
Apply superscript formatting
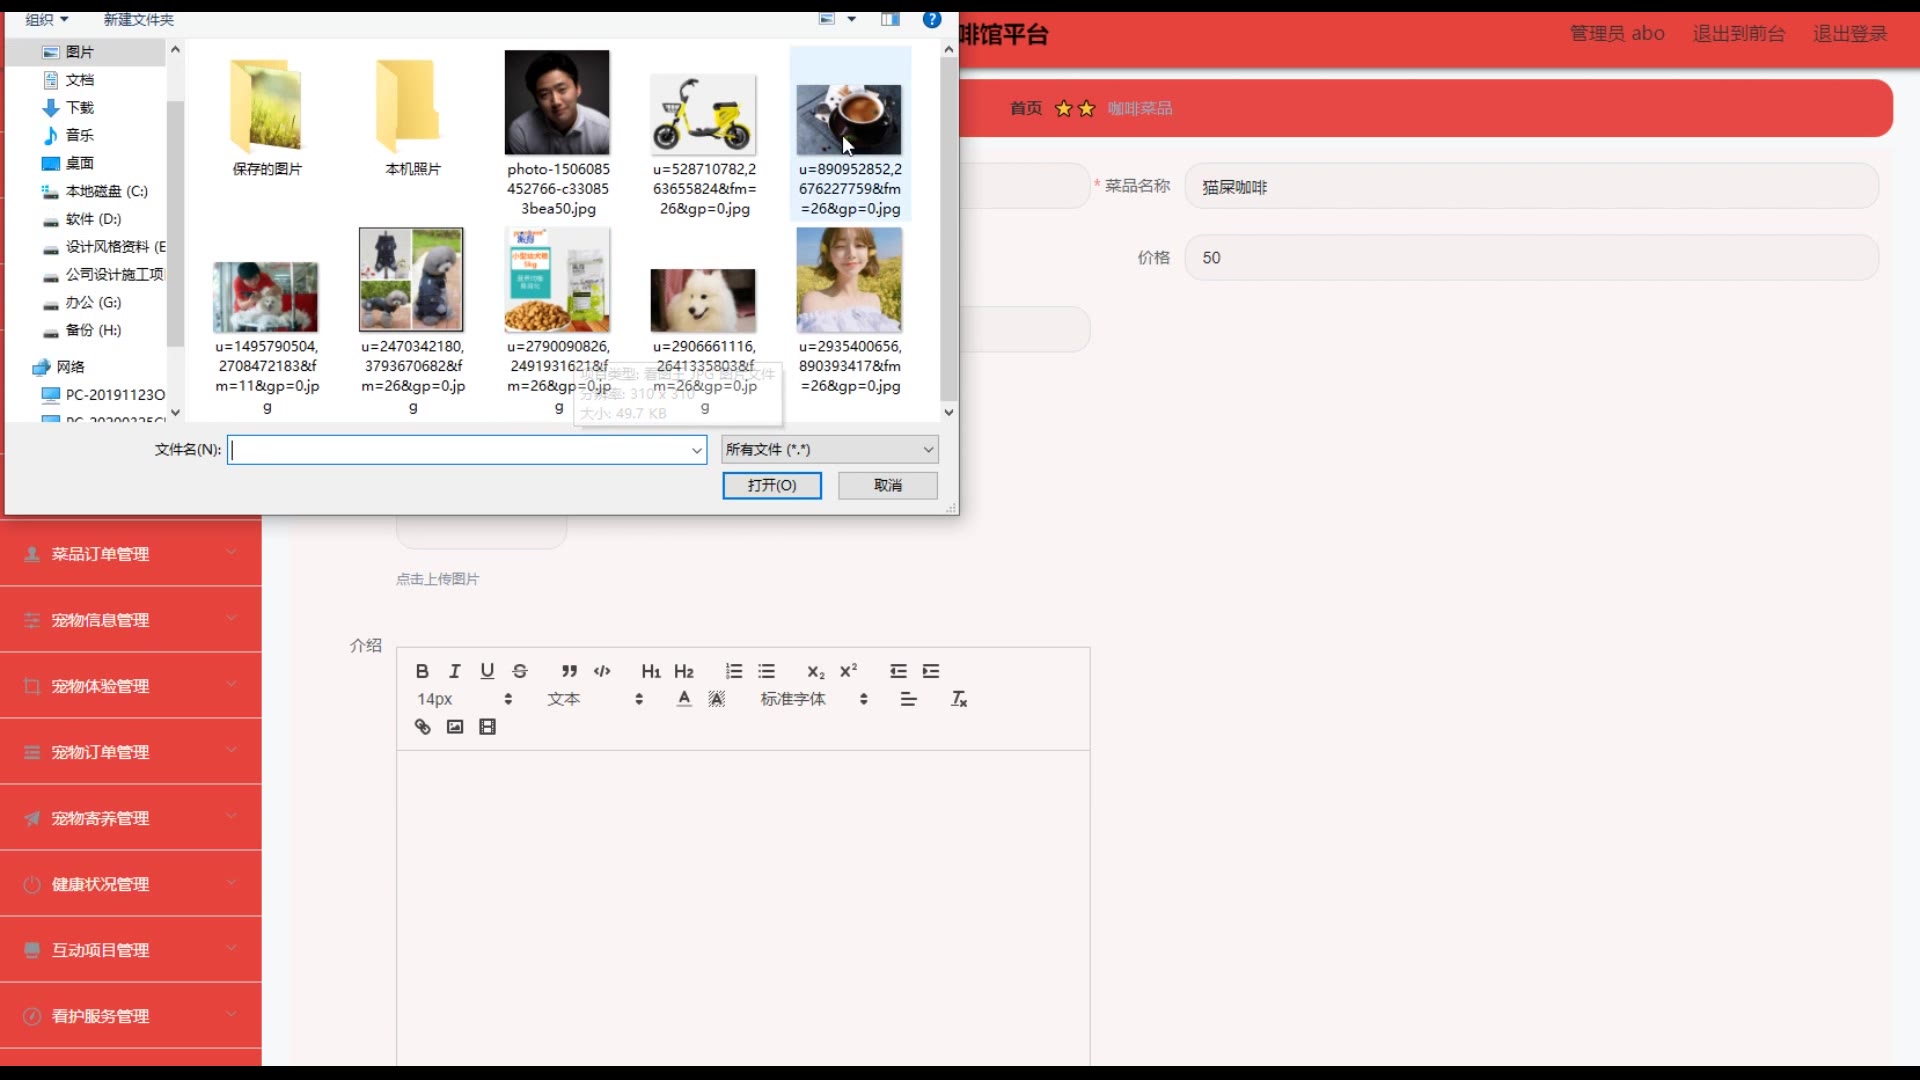tap(848, 671)
